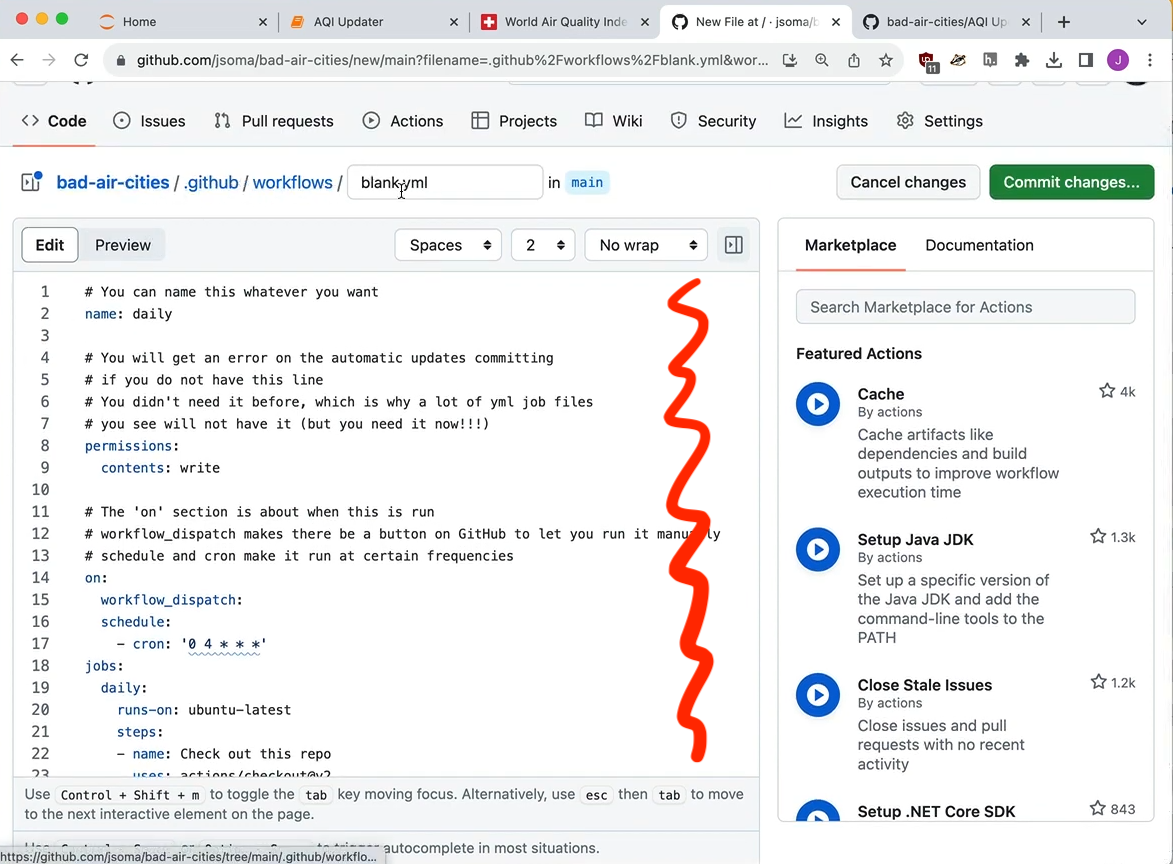This screenshot has width=1173, height=864.
Task: Open the workflows folder breadcrumb
Action: click(293, 183)
